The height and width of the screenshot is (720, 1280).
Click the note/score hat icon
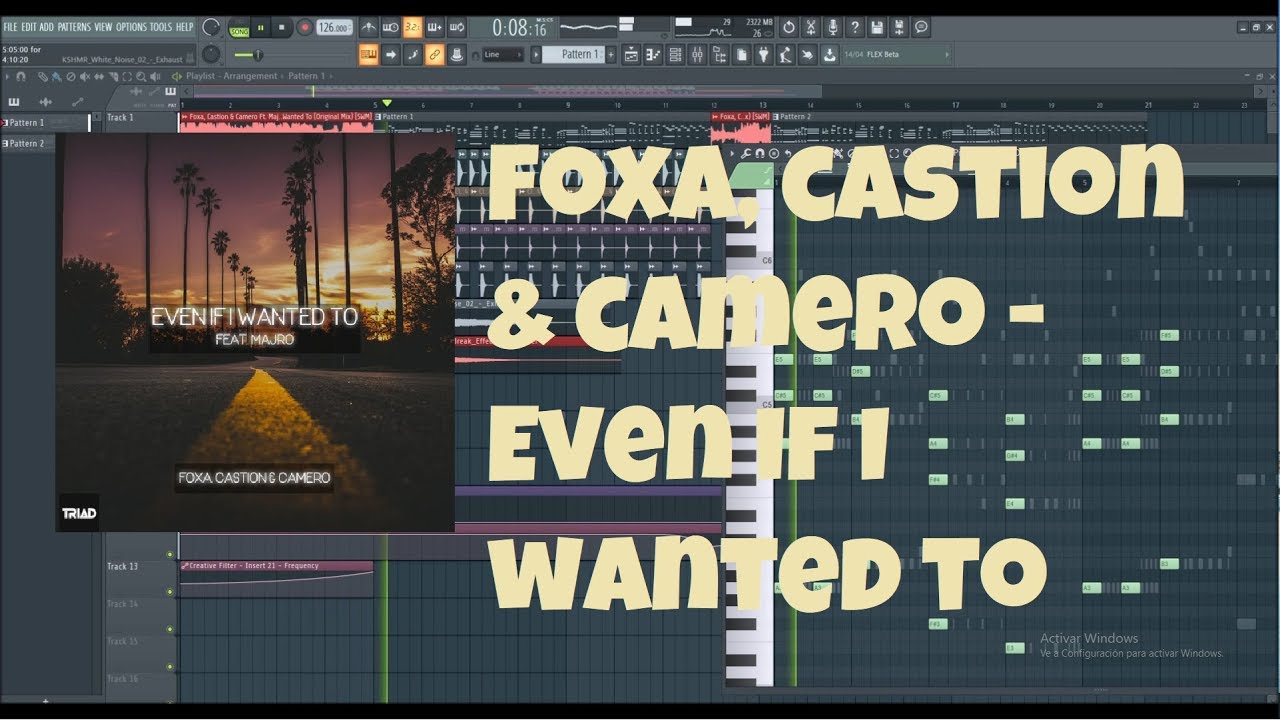point(456,55)
